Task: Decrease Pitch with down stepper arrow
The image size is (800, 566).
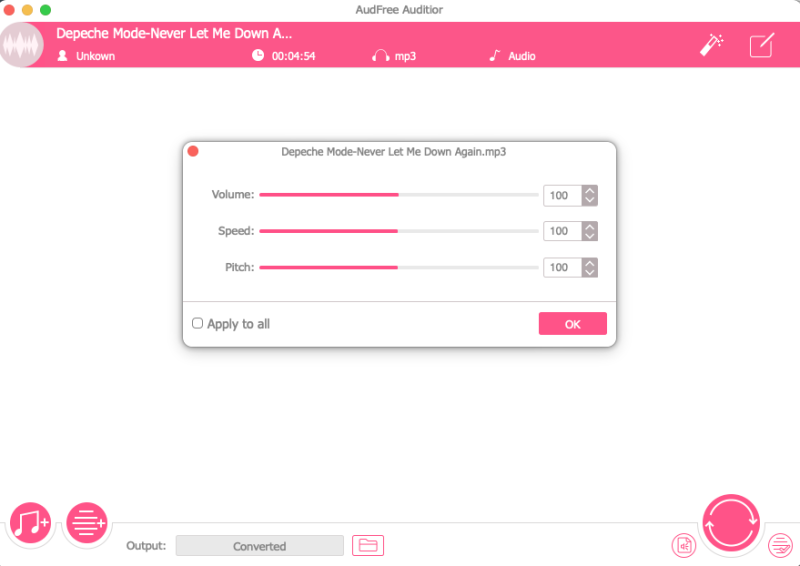Action: coord(590,273)
